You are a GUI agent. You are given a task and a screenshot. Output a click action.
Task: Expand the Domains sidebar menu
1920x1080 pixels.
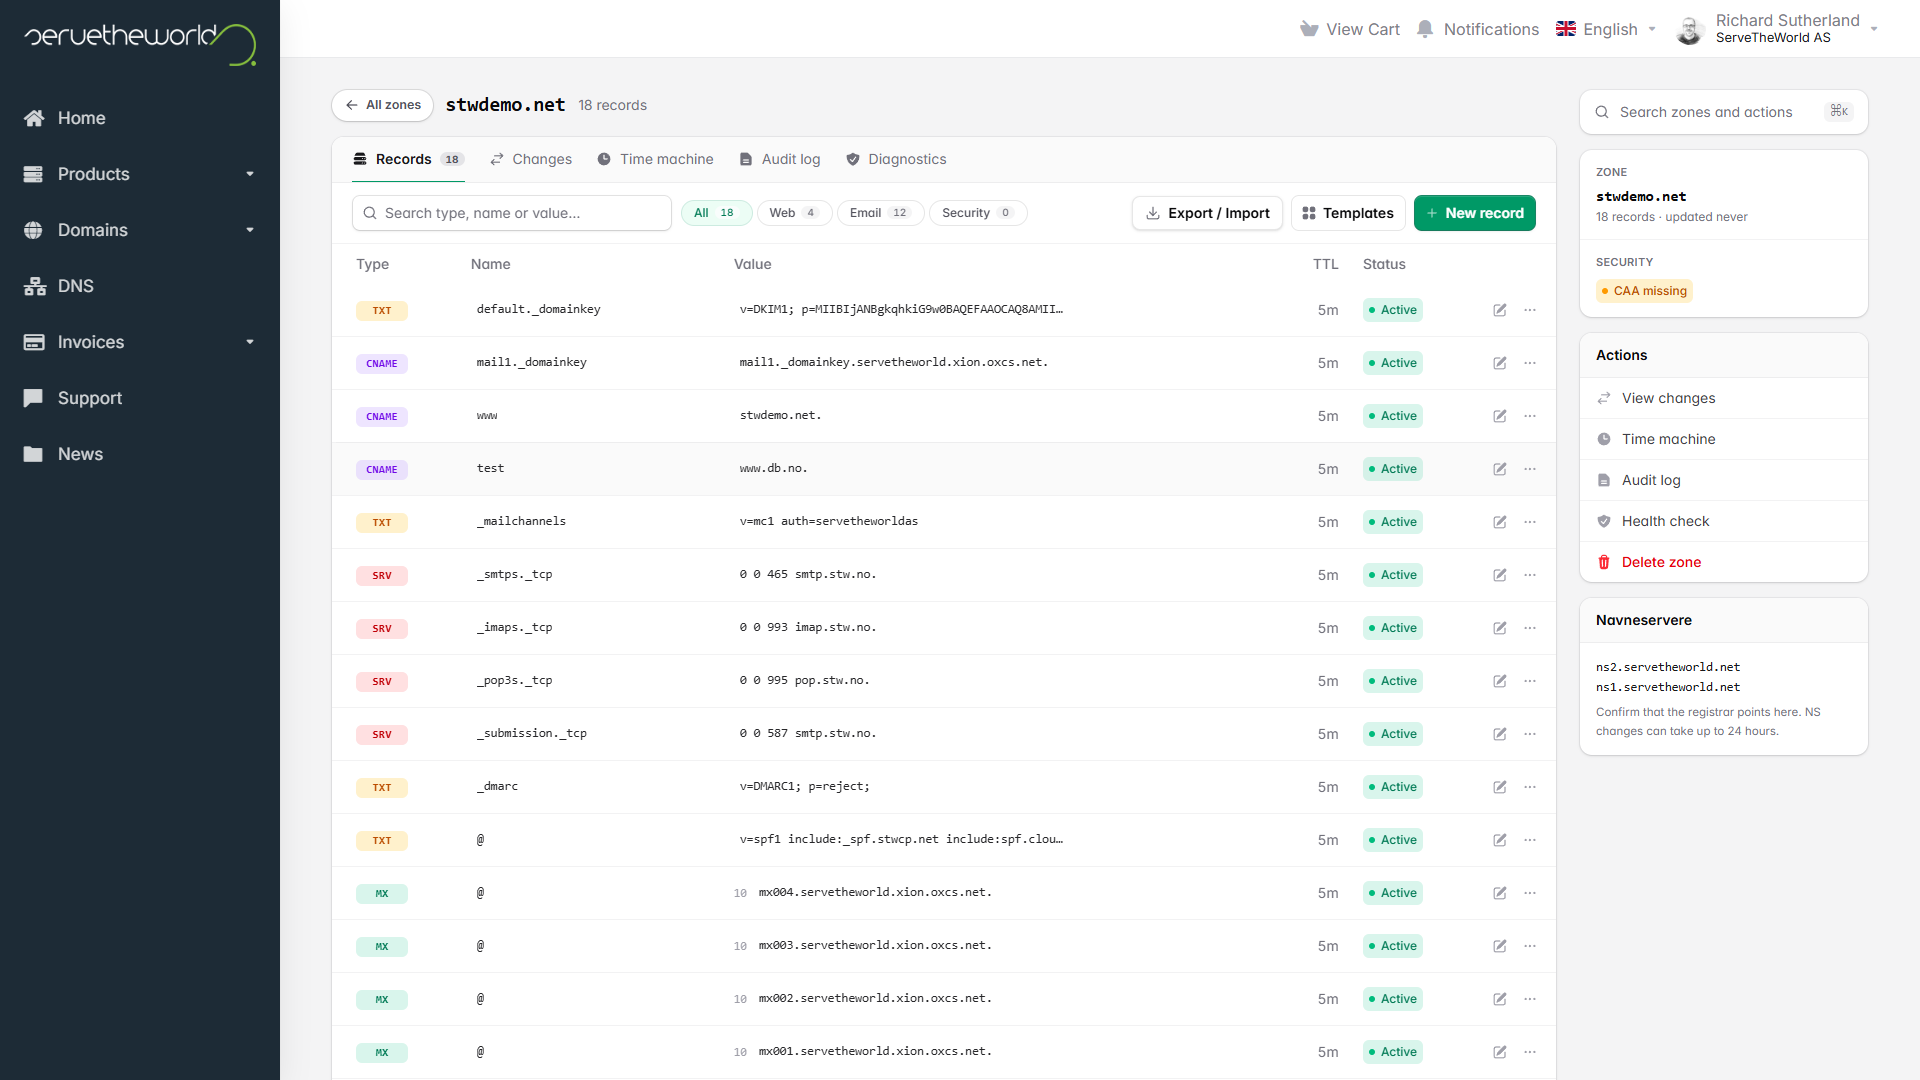(x=140, y=230)
